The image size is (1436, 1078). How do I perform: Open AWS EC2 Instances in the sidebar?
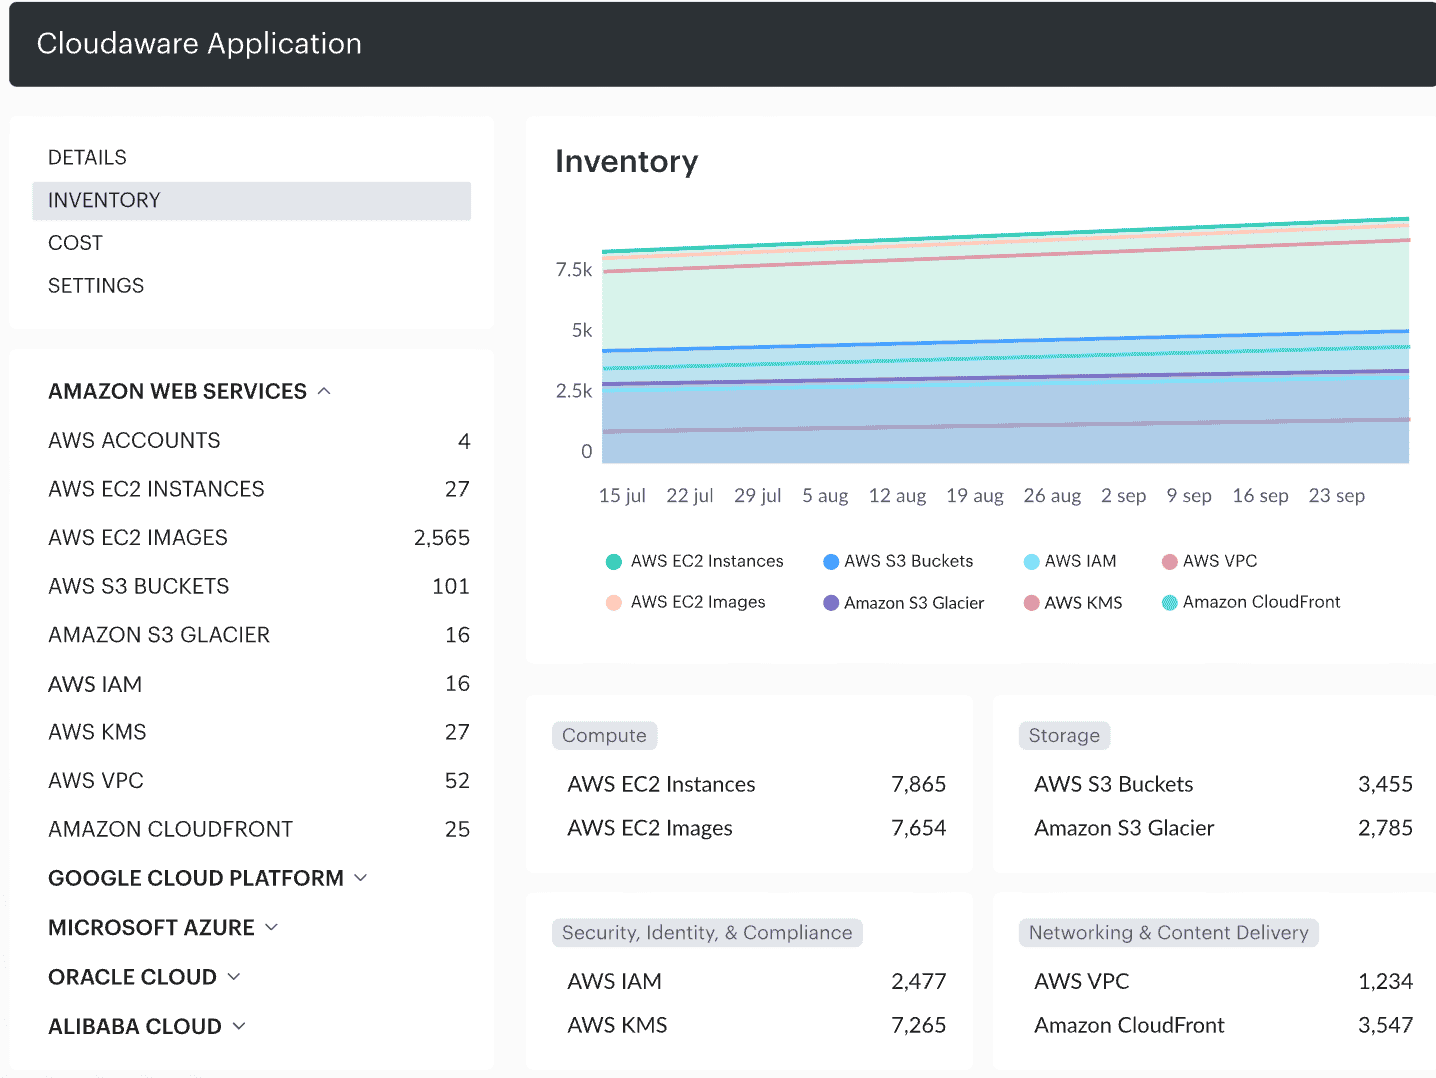pos(259,489)
